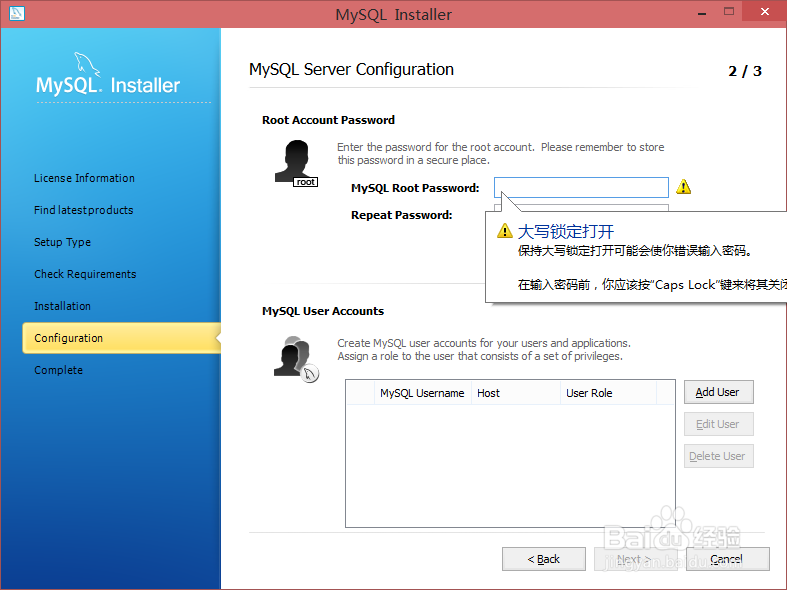Screen dimensions: 787x590
Task: Click the MySQL Root Password label
Action: 415,188
